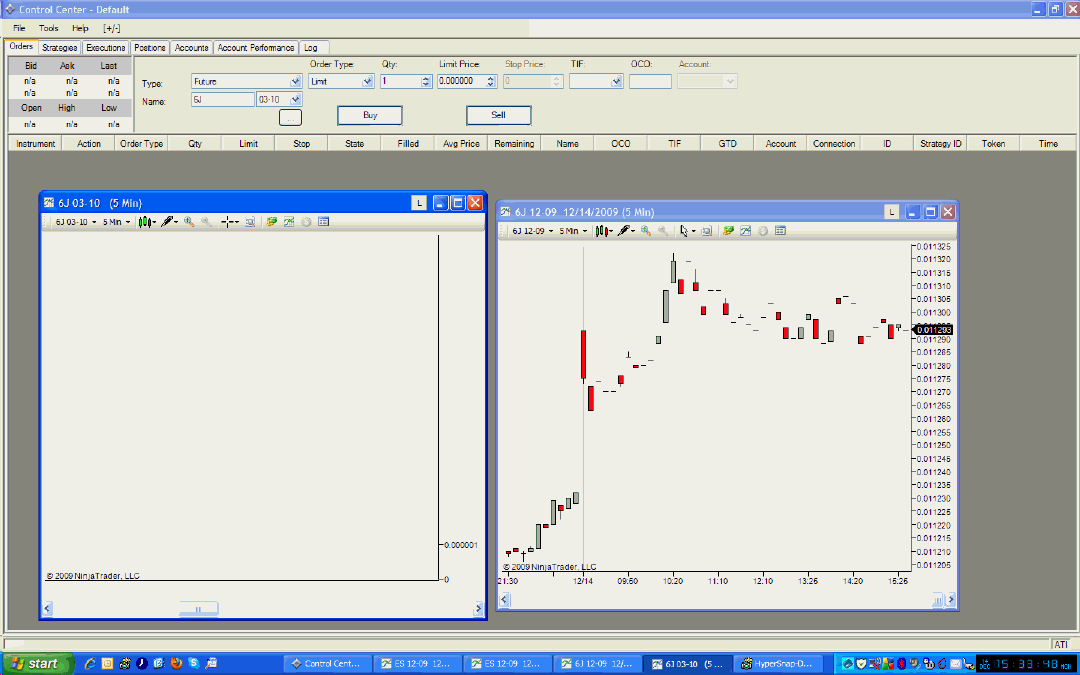This screenshot has height=675, width=1080.
Task: Click the Buy button
Action: point(370,115)
